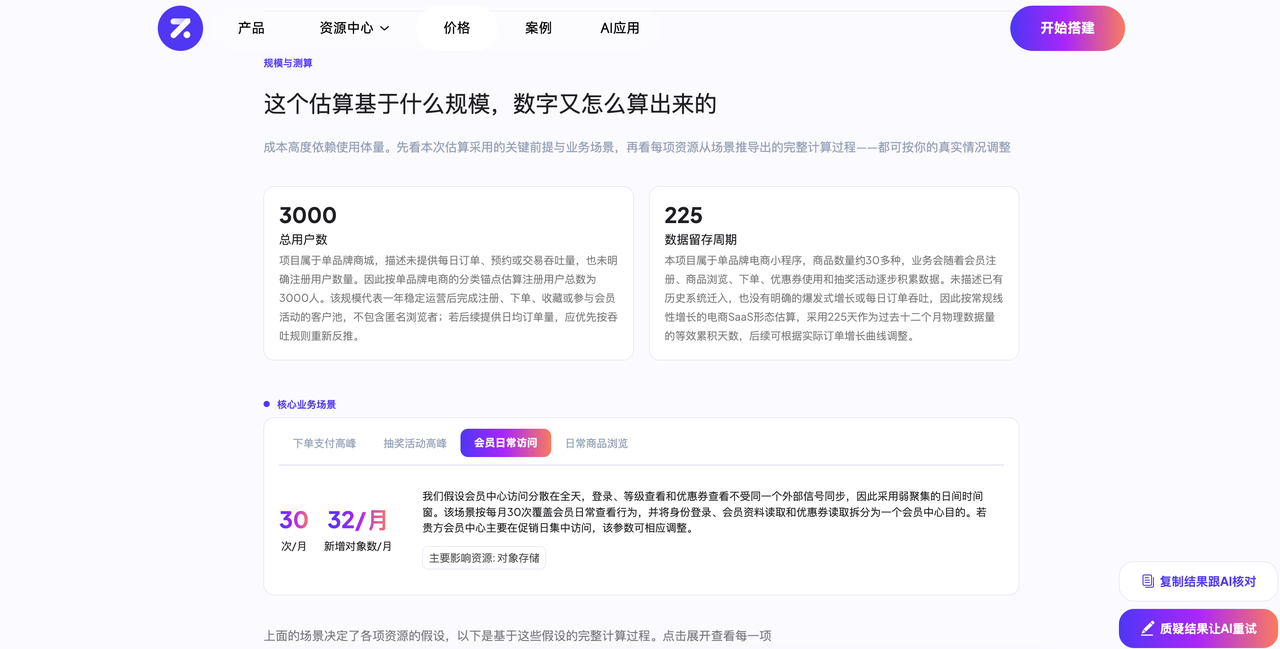Click the 总用户数 label
The image size is (1280, 649).
tap(303, 240)
